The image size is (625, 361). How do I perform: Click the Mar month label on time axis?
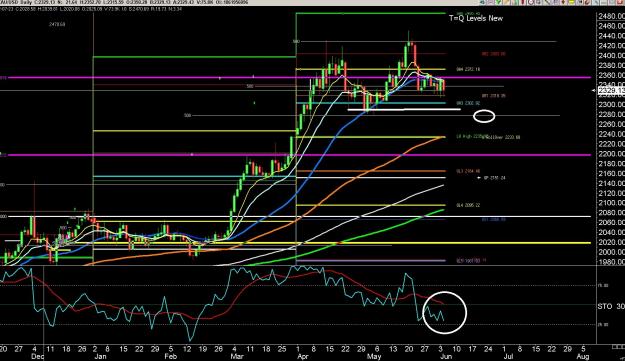(237, 356)
